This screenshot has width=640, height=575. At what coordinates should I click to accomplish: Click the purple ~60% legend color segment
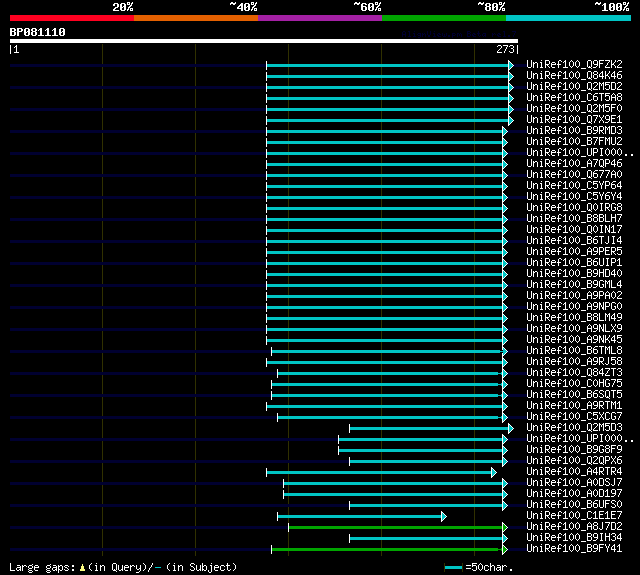coord(320,18)
